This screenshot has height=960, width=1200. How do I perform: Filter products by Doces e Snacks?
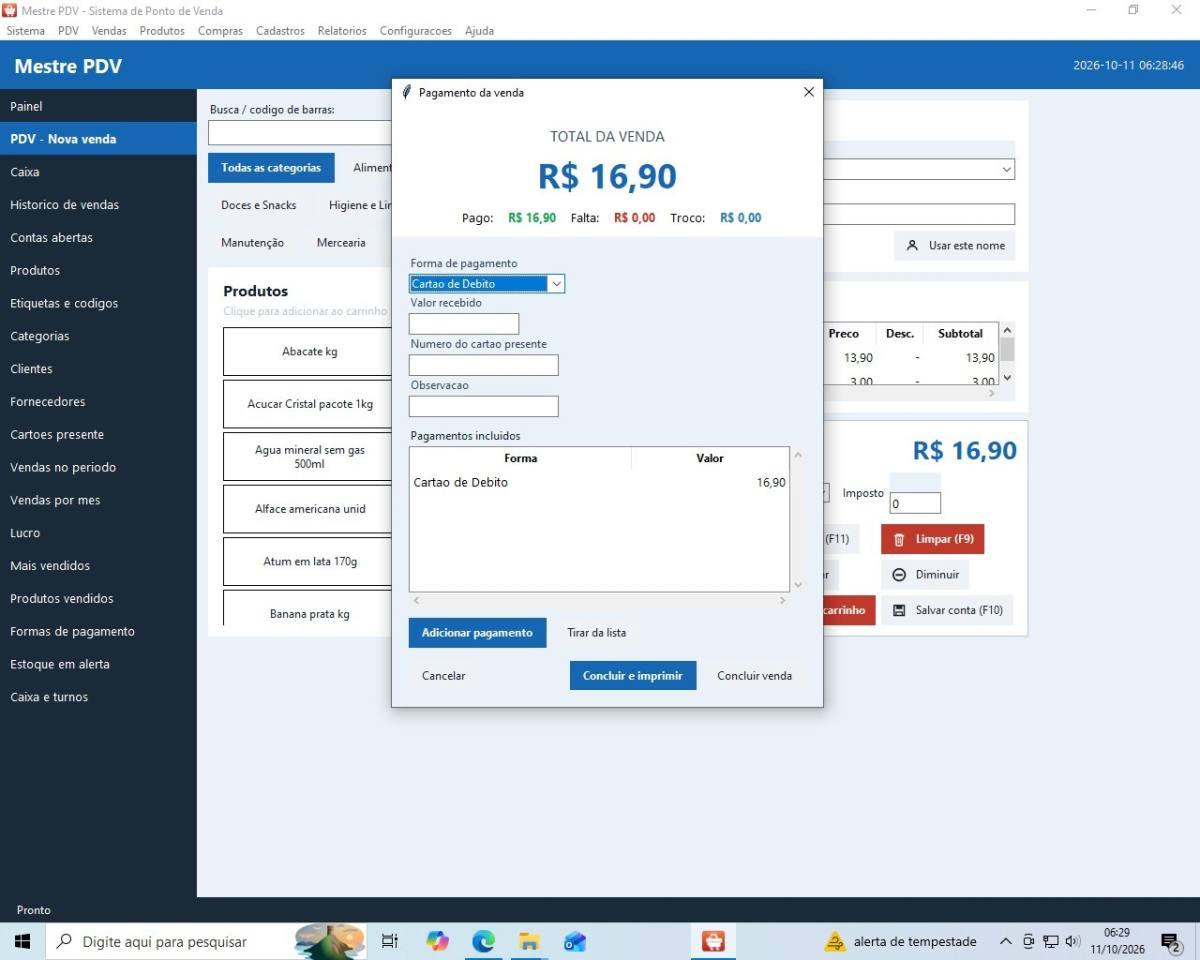(259, 205)
